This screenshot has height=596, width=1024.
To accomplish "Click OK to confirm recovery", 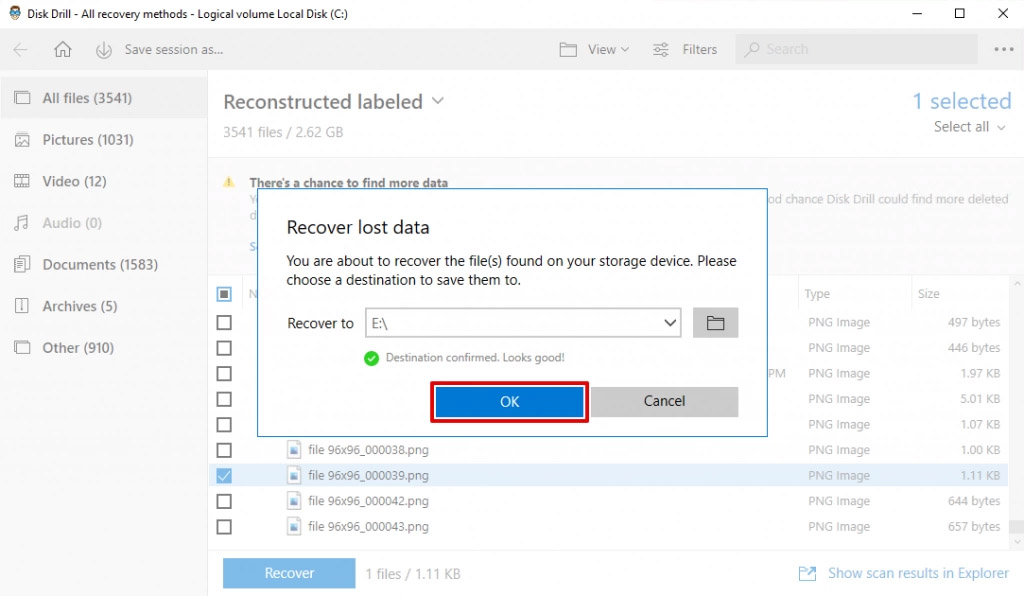I will [509, 401].
